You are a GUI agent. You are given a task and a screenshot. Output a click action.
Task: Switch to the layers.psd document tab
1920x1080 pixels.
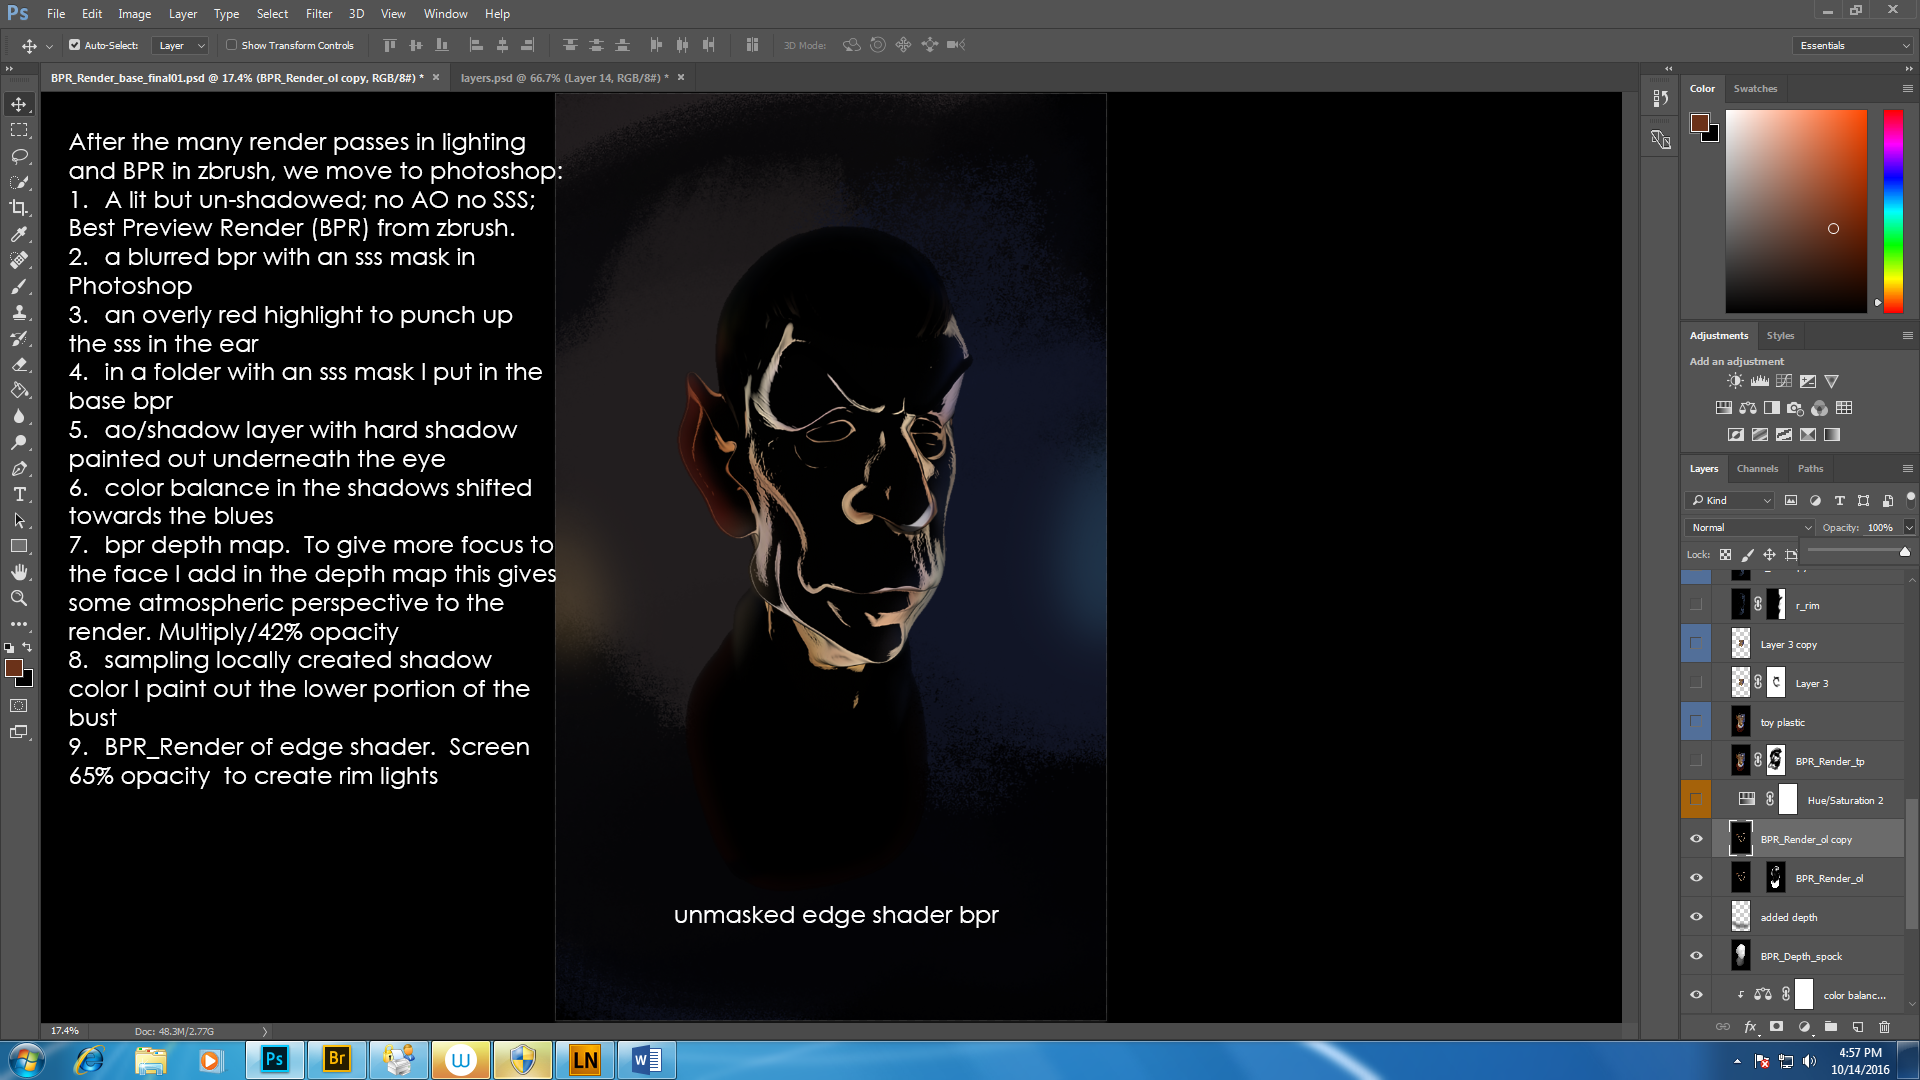click(563, 77)
